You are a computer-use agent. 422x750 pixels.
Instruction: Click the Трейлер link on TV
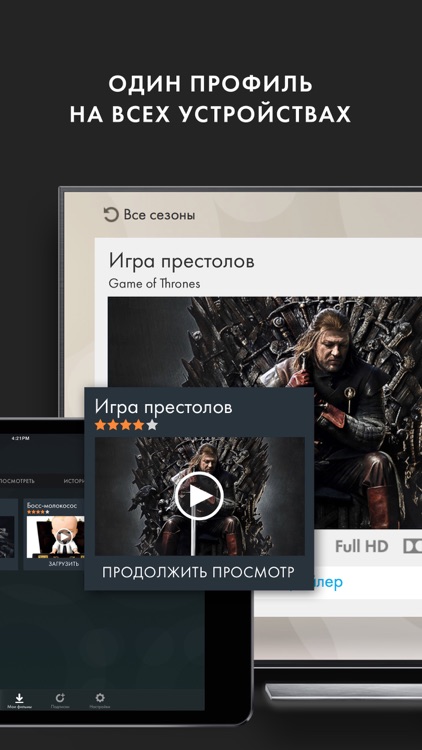[x=328, y=582]
